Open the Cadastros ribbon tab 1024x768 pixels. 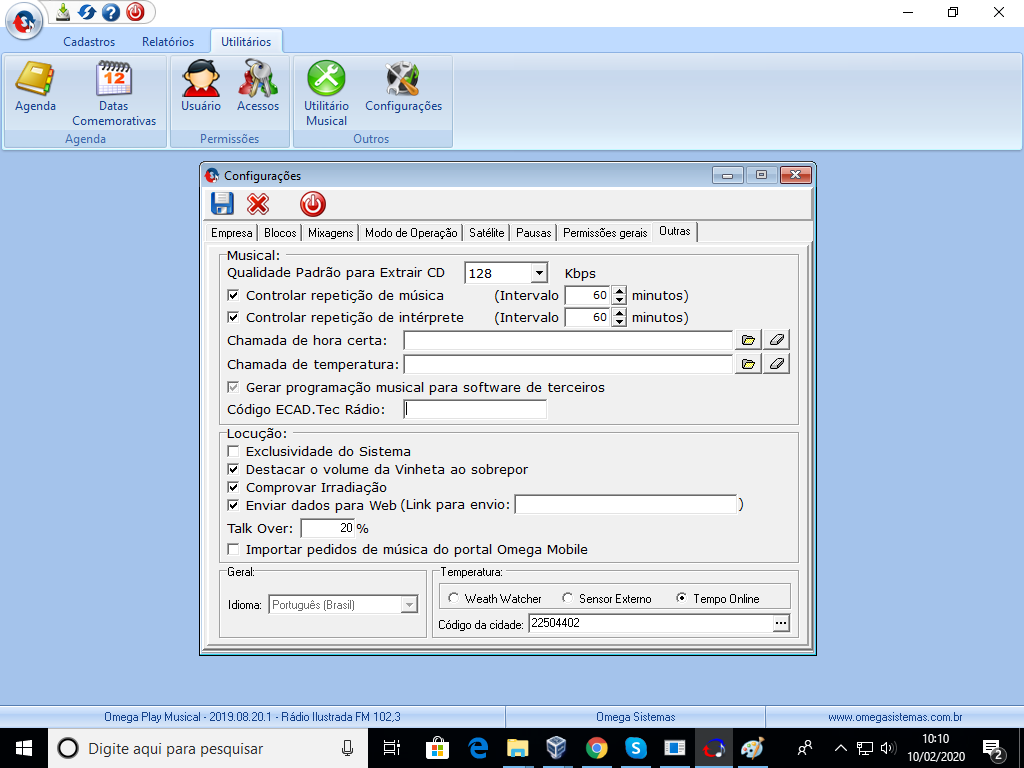[x=89, y=42]
